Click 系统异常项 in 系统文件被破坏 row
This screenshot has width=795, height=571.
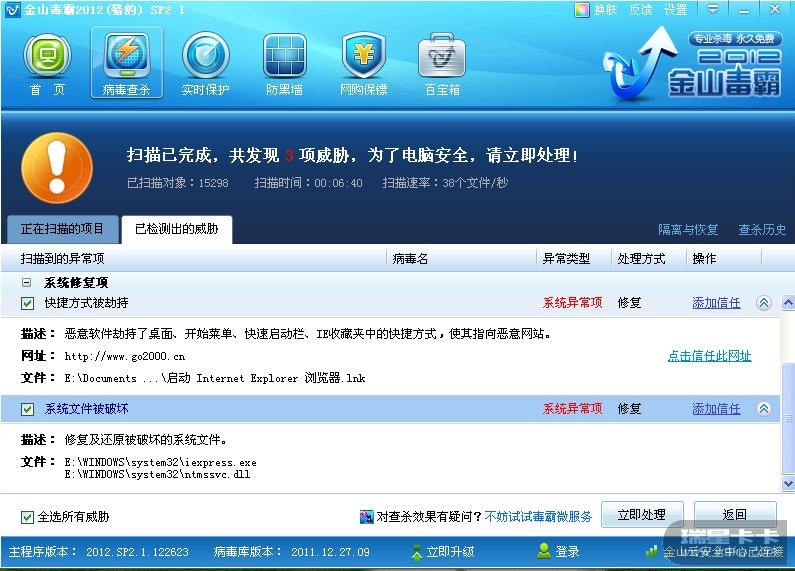(x=572, y=409)
